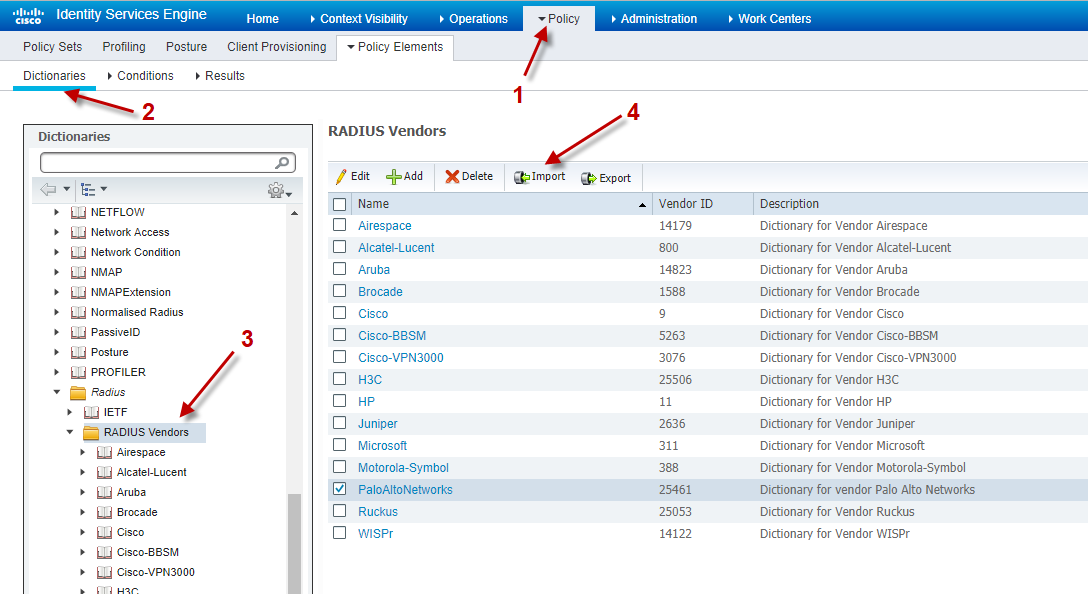Check the WISPr row checkbox

(339, 533)
